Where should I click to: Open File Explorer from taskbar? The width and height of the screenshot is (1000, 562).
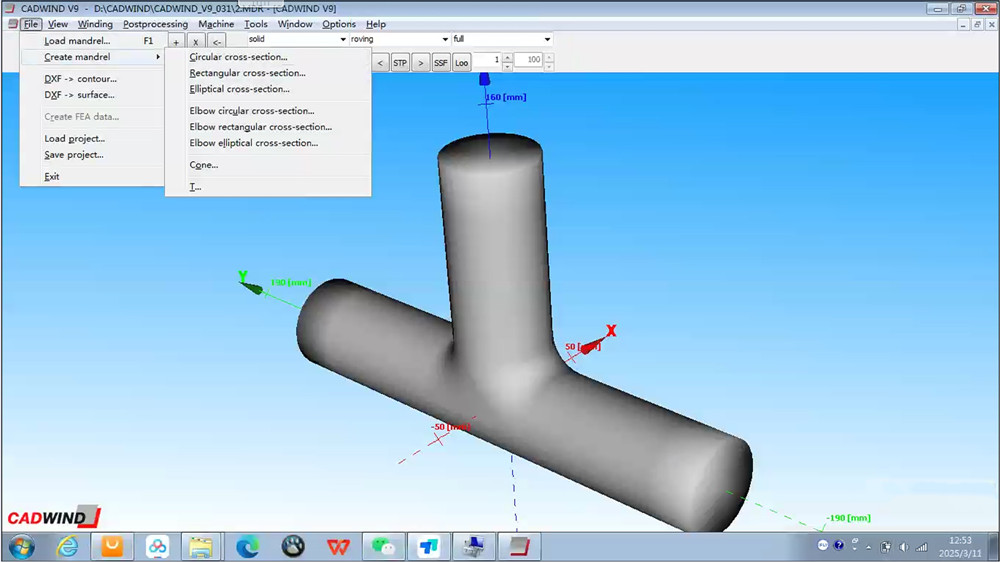pos(201,547)
